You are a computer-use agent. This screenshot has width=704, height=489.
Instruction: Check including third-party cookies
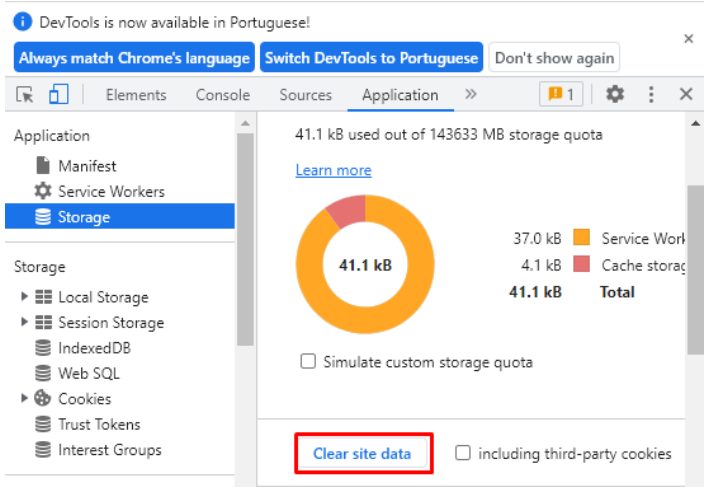[x=463, y=453]
